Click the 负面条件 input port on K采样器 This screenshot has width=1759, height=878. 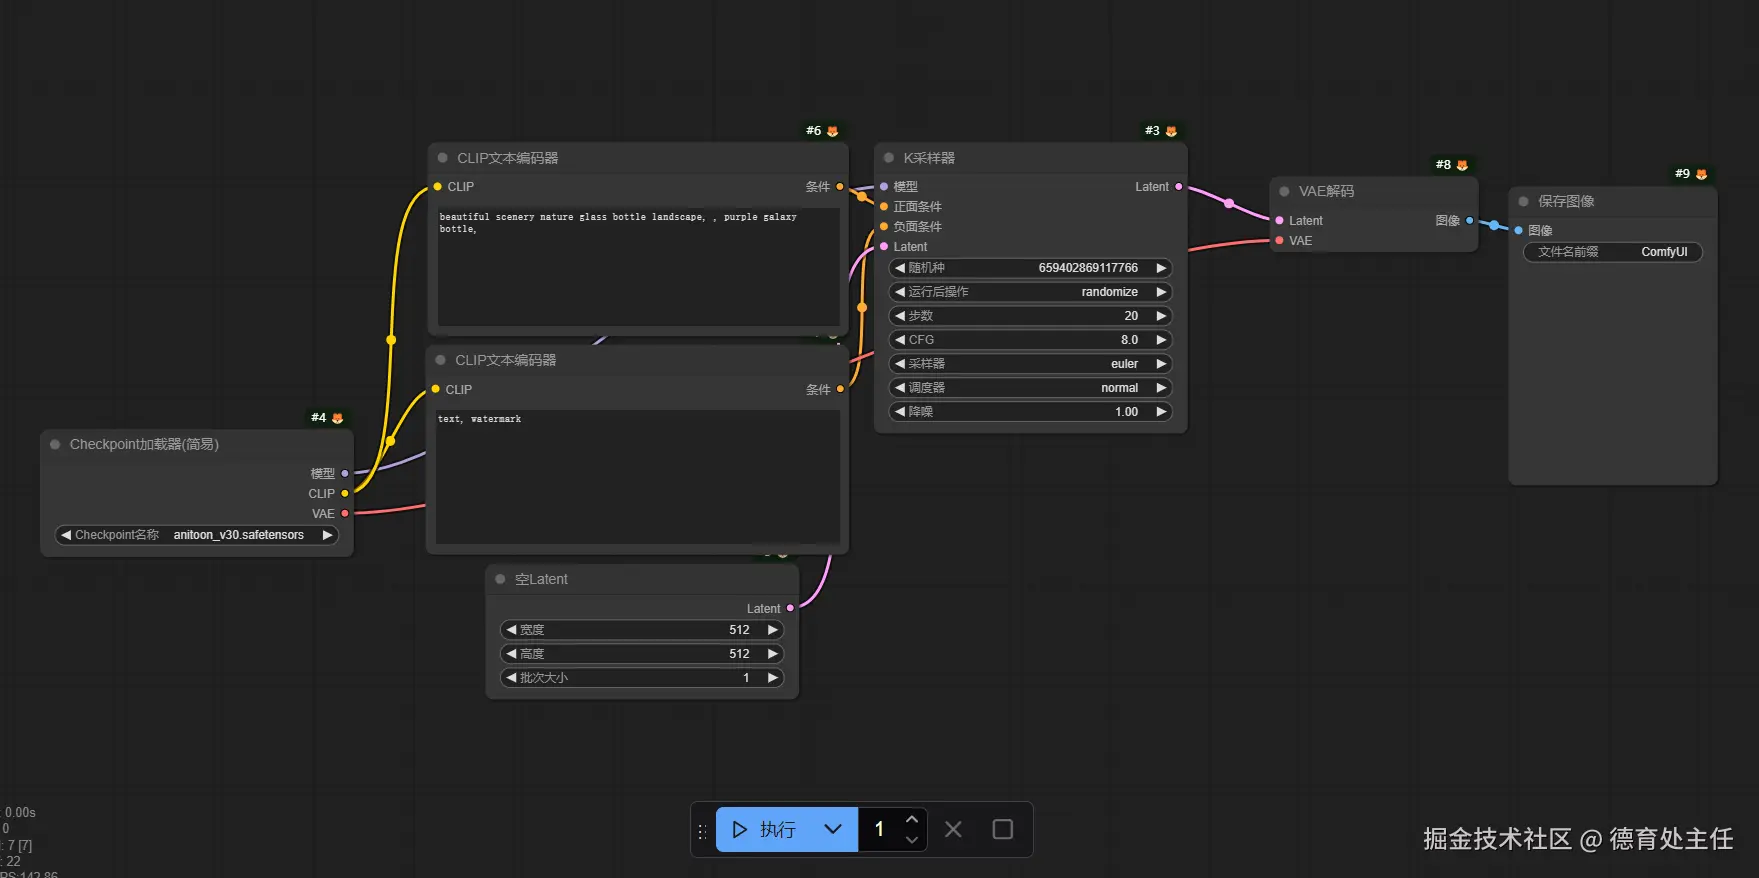tap(884, 226)
